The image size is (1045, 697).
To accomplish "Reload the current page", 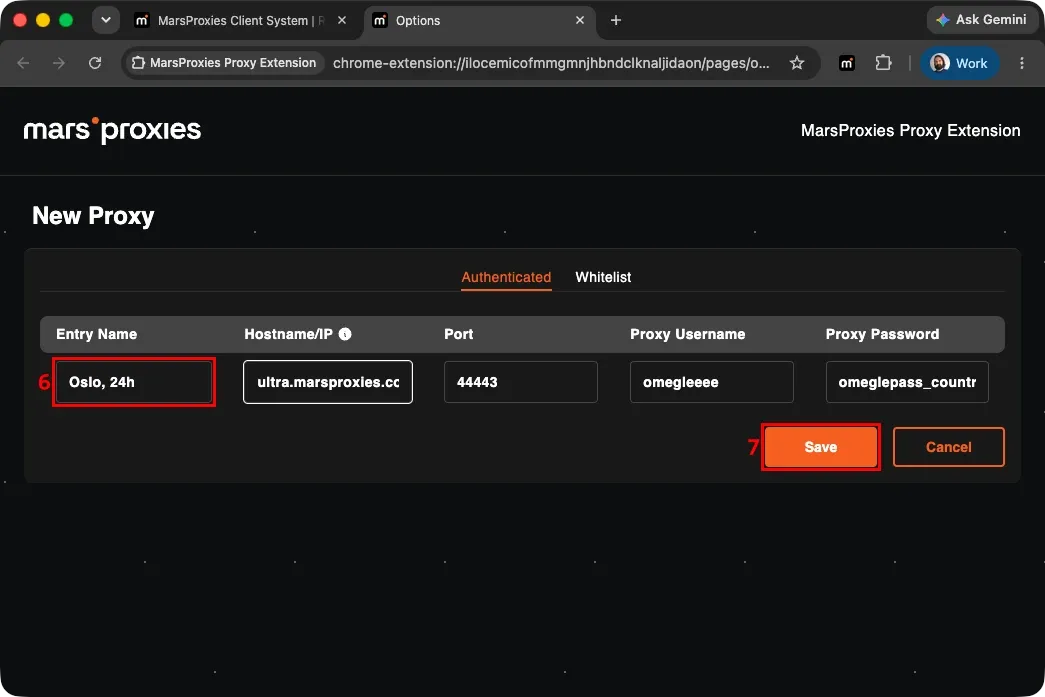I will (95, 63).
